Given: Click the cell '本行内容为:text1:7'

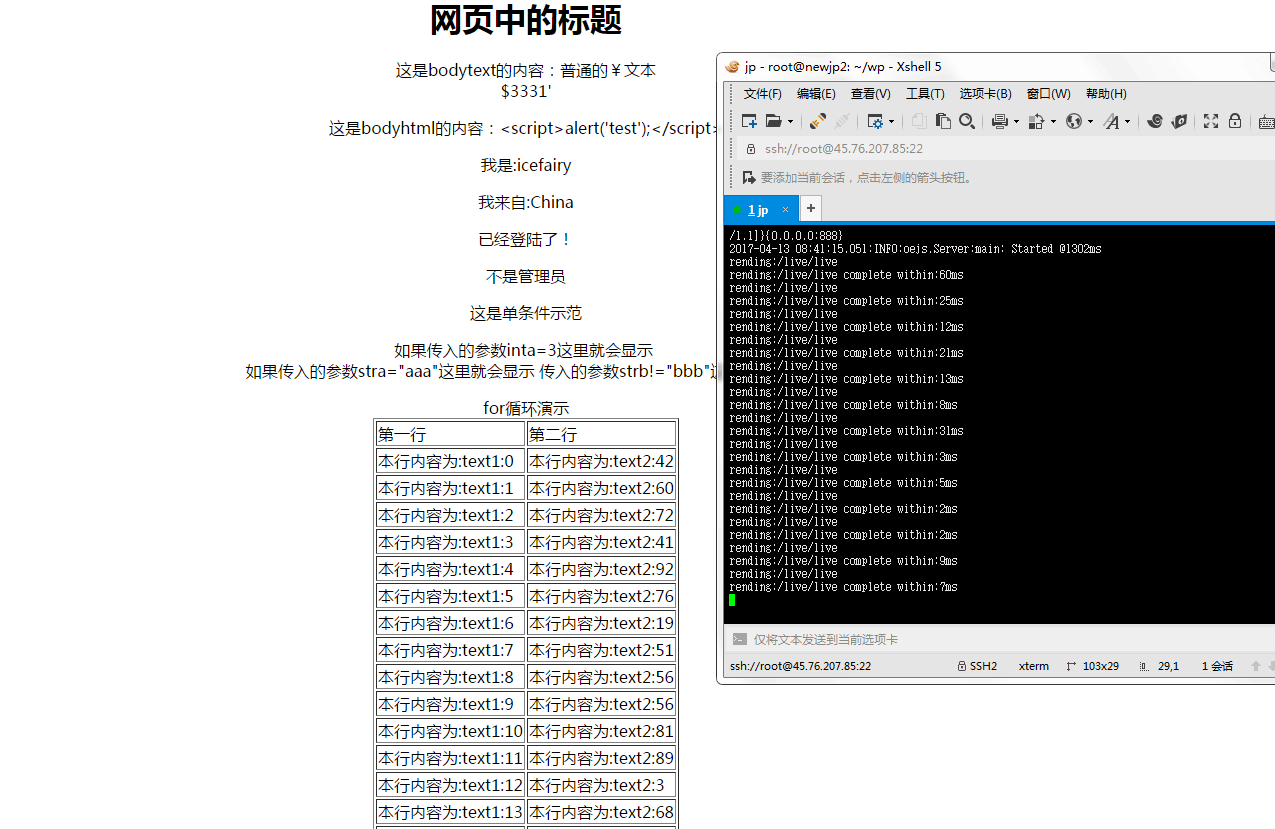Looking at the screenshot, I should [450, 650].
